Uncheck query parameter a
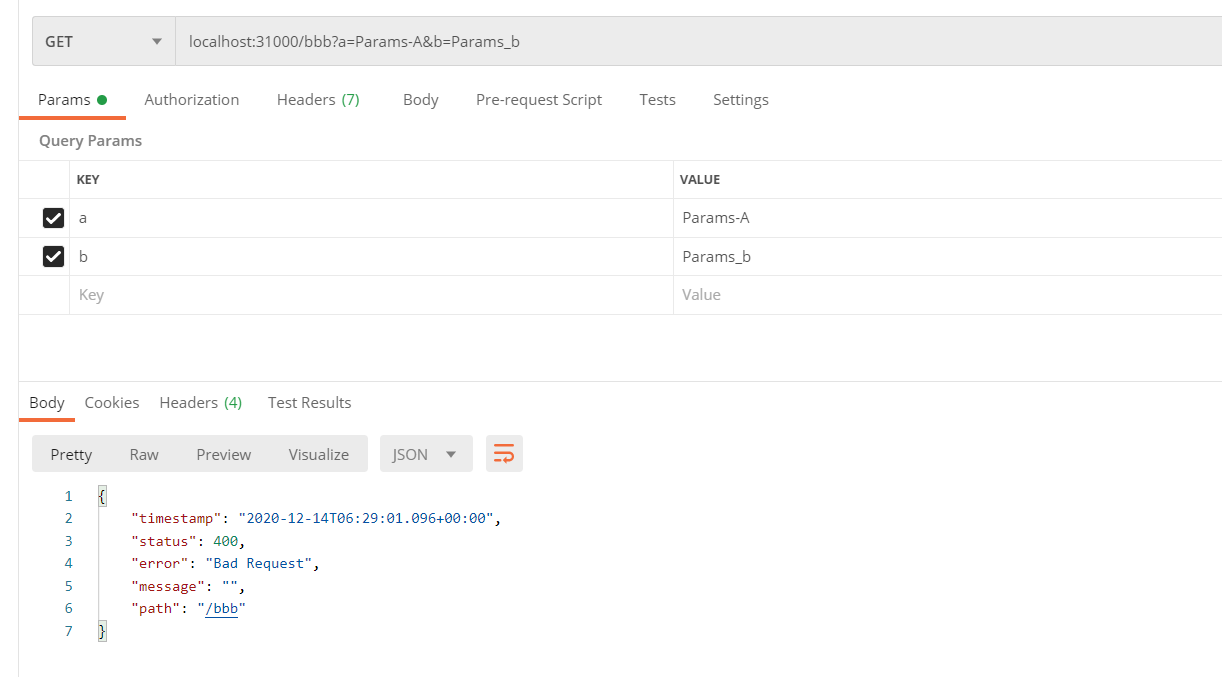The image size is (1222, 677). coord(53,217)
